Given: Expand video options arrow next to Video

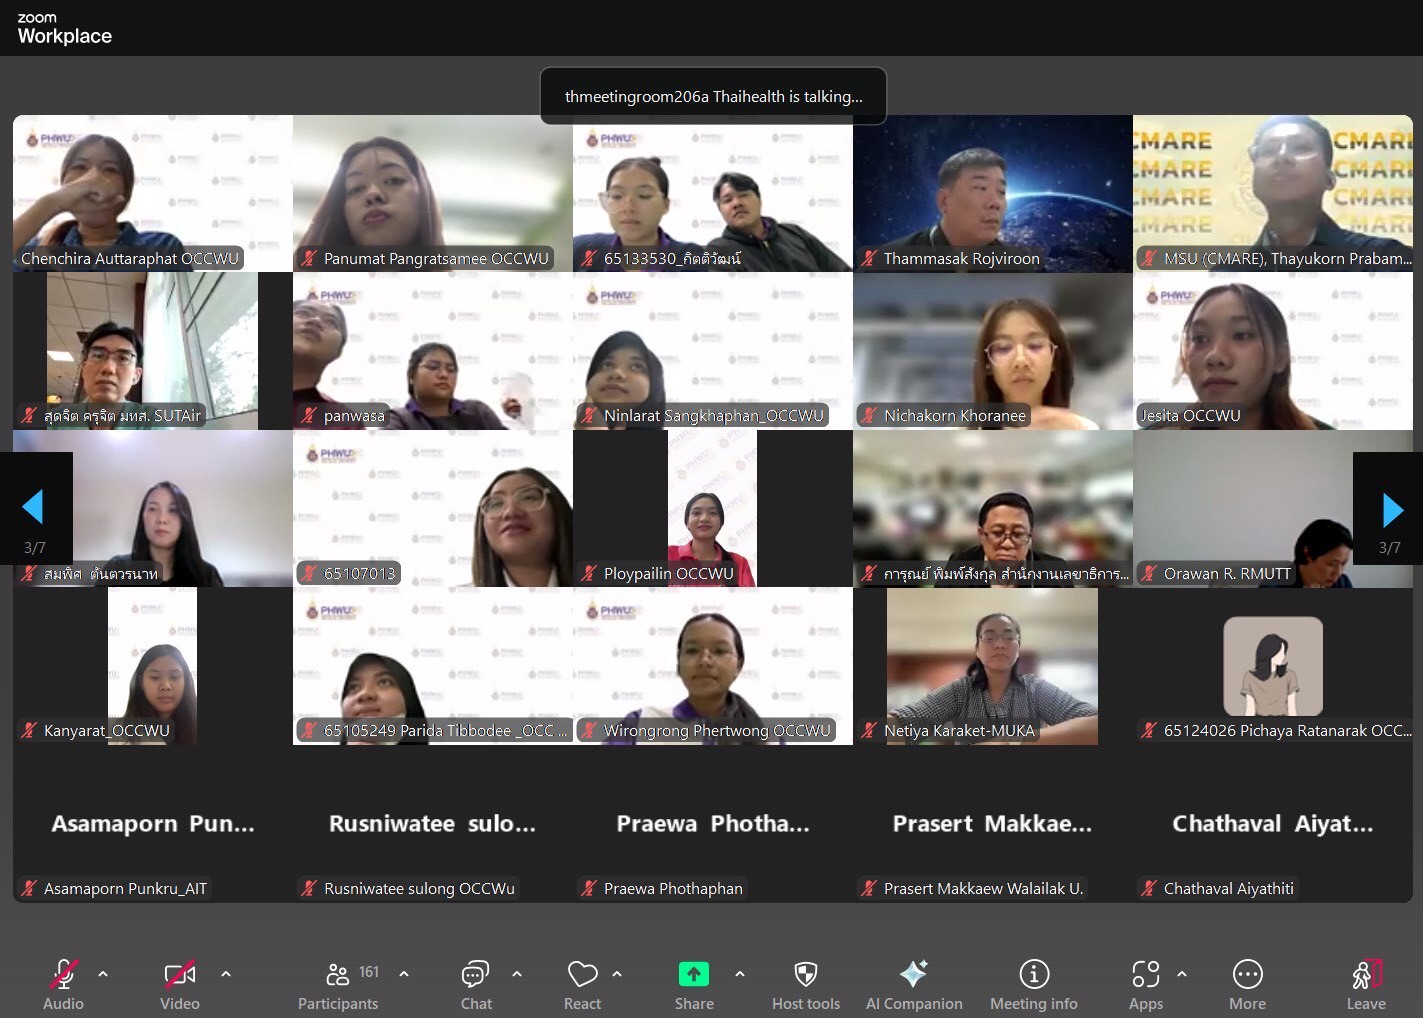Looking at the screenshot, I should [x=226, y=973].
